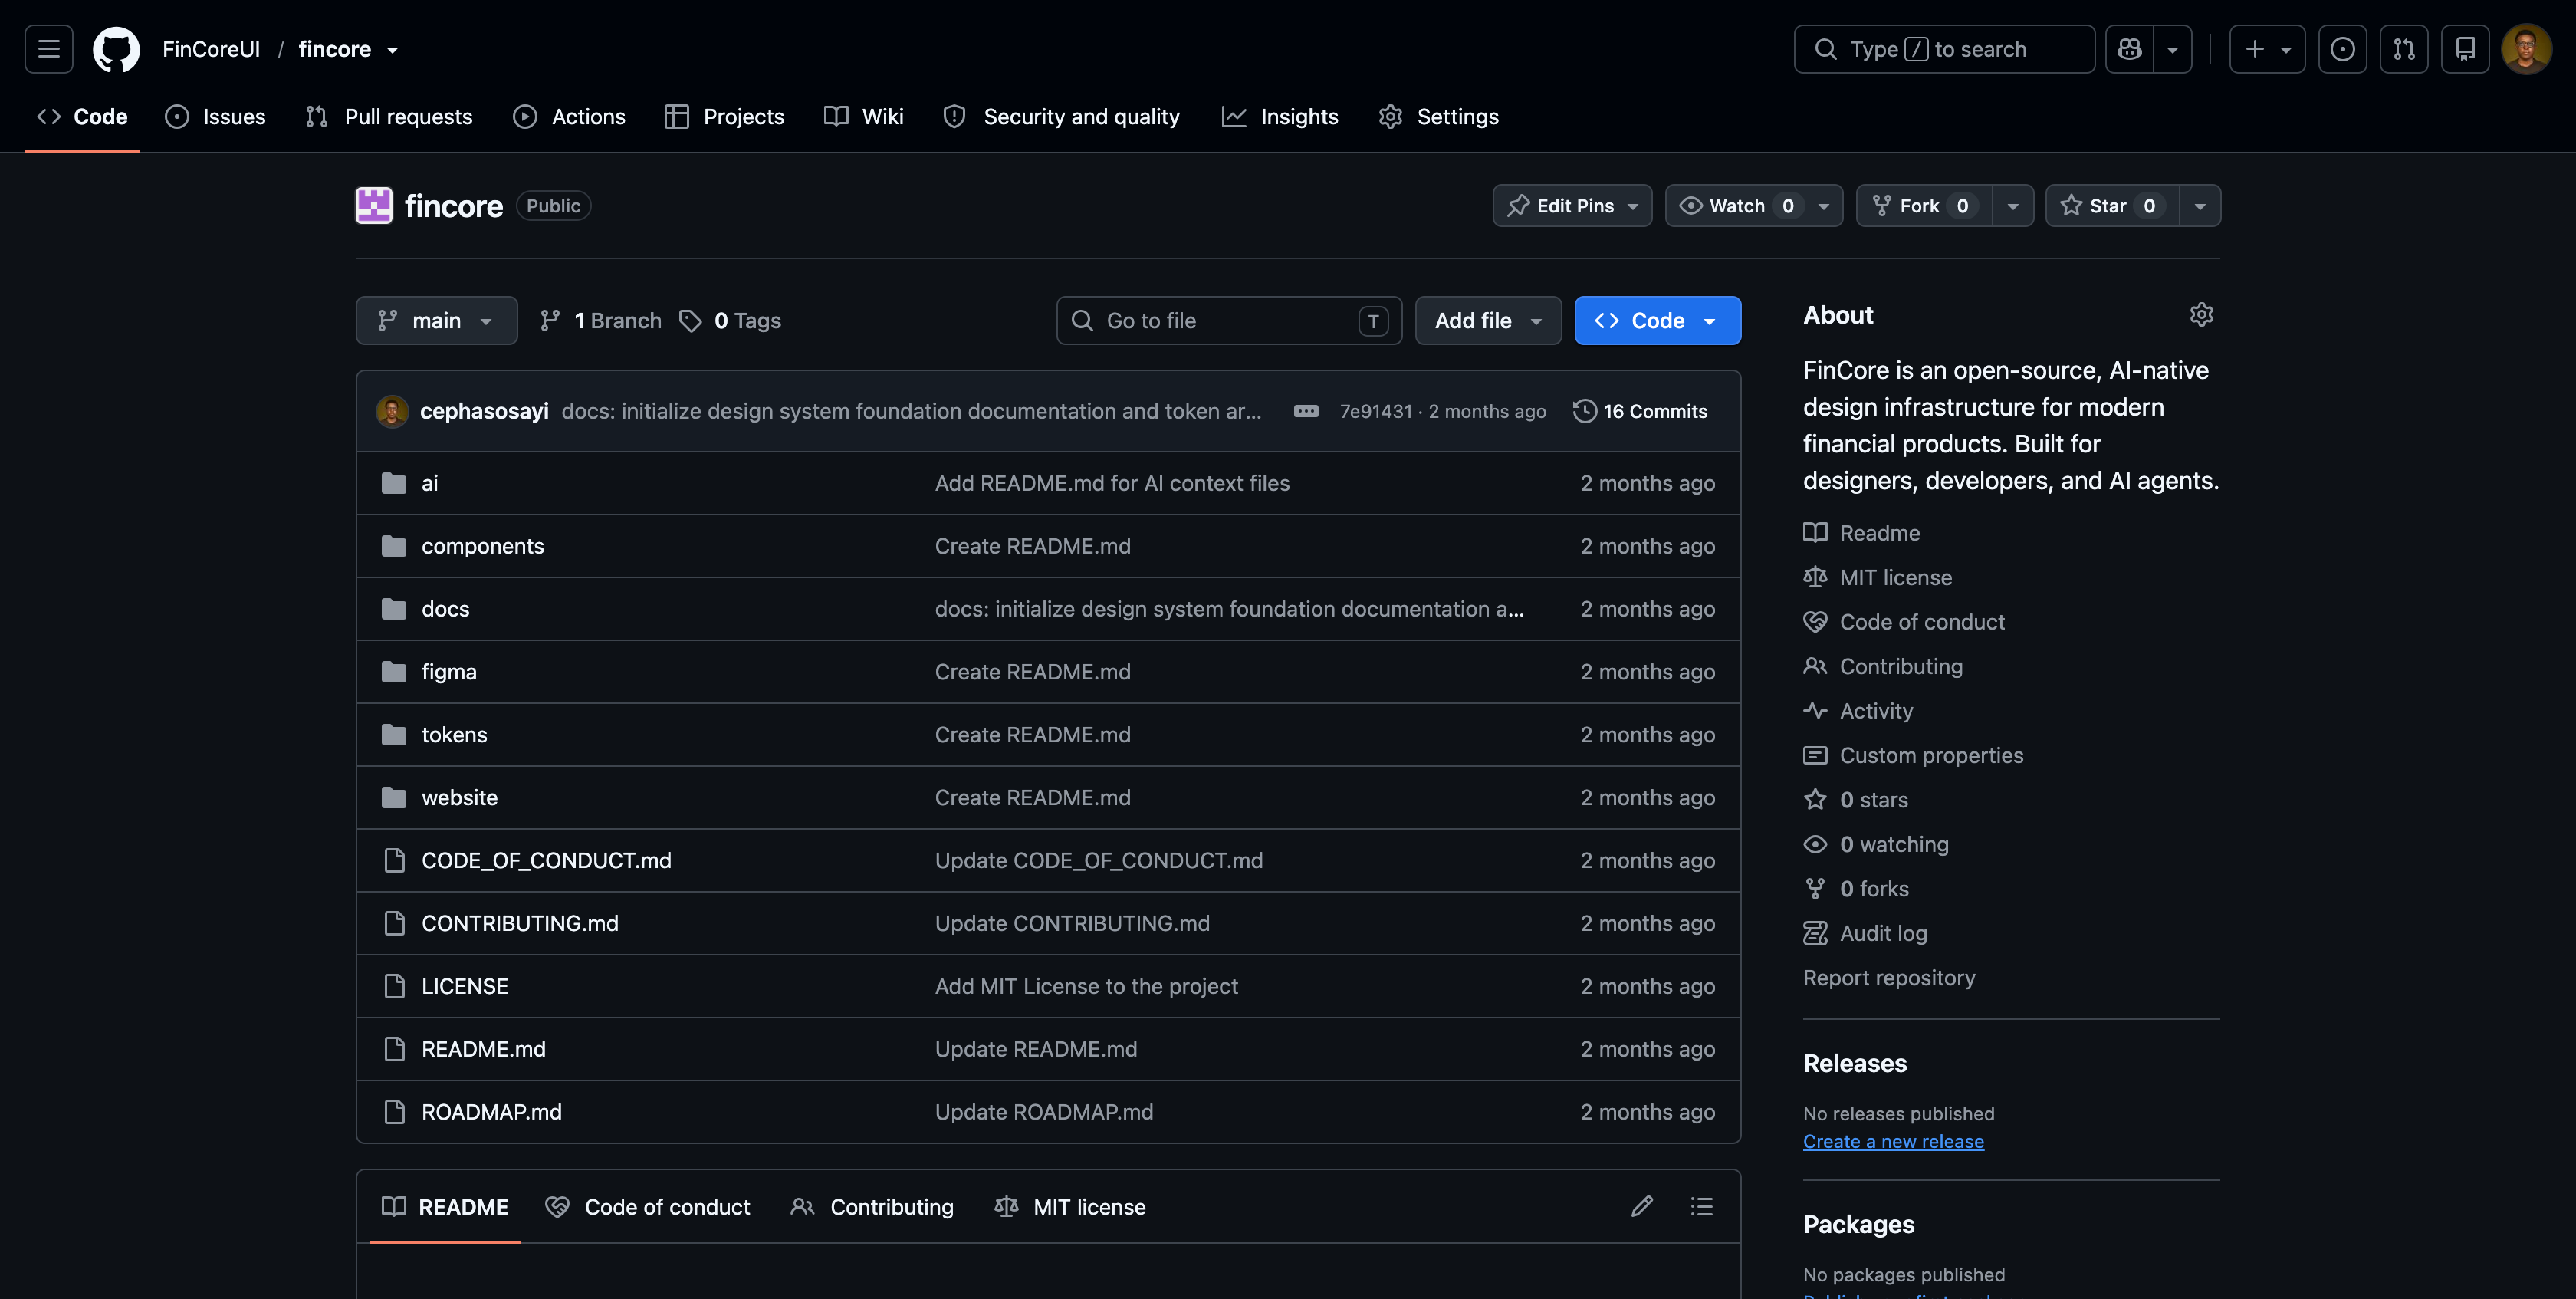
Task: Open Copilot dropdown arrow in header
Action: [2172, 49]
